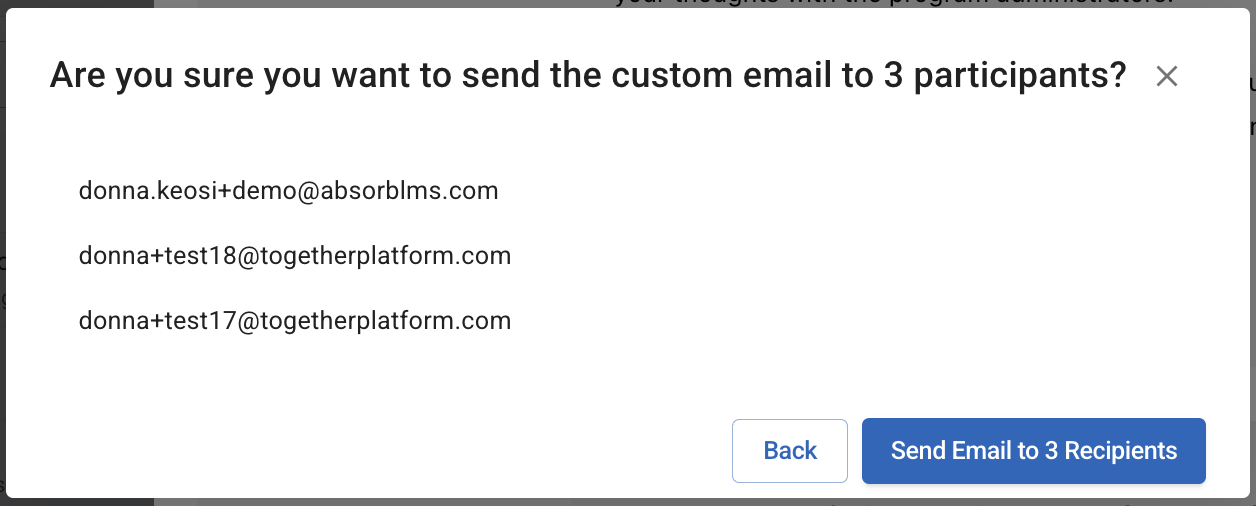Click the Back button
Image resolution: width=1256 pixels, height=506 pixels.
tap(790, 451)
